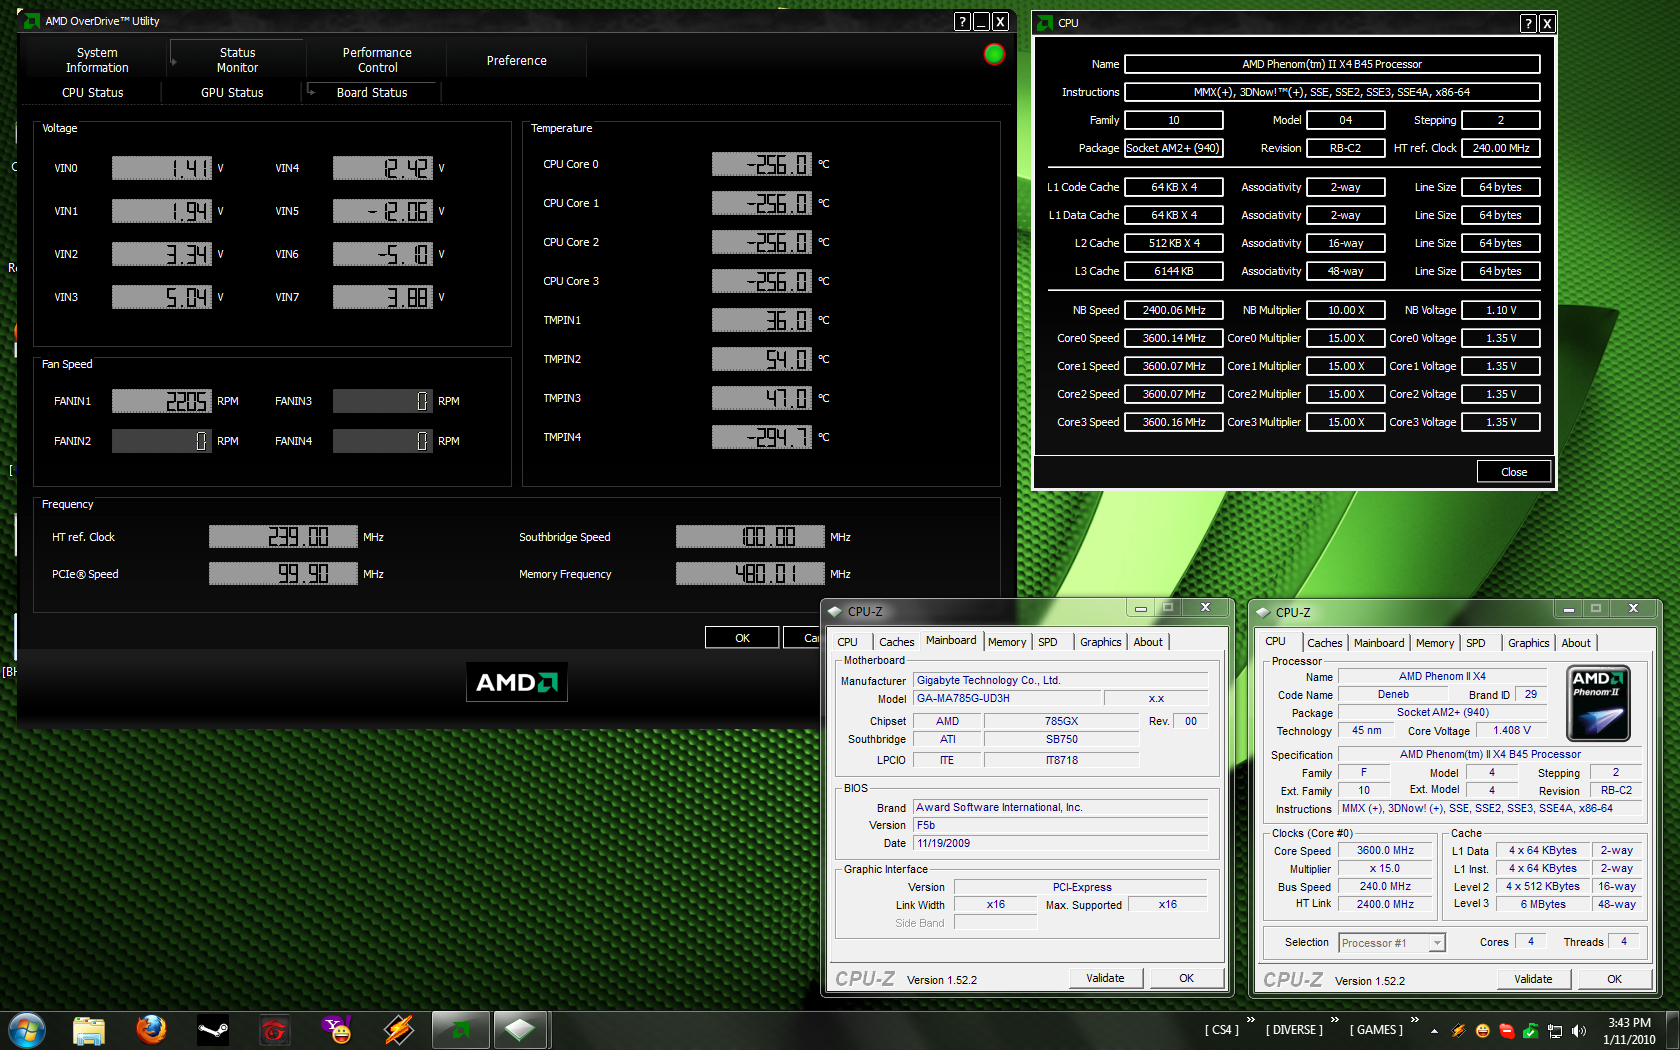Switch to Board Status sub-tab
This screenshot has height=1050, width=1680.
(x=372, y=92)
